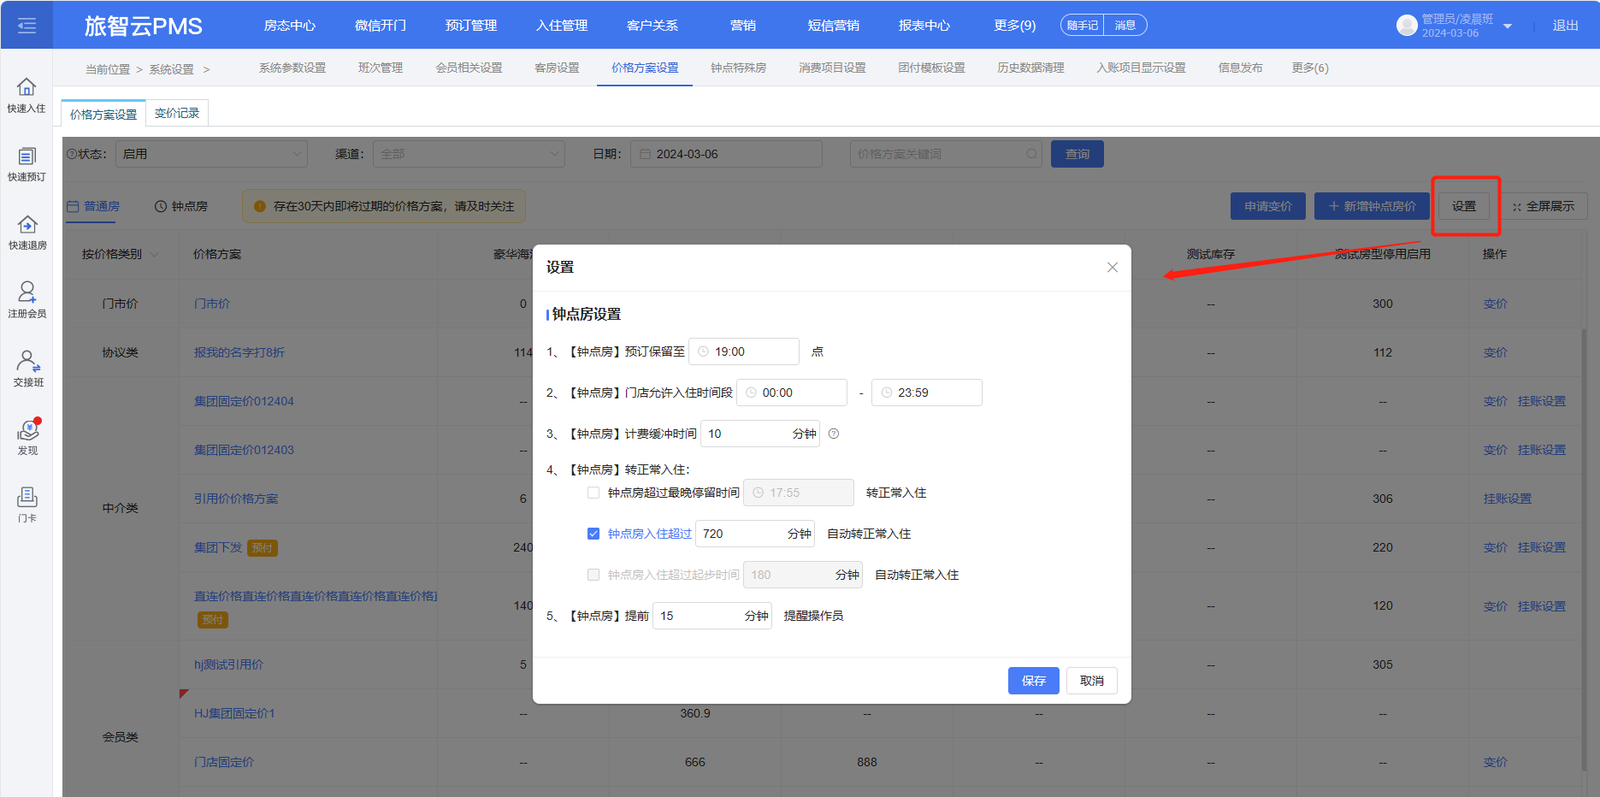Open the 报表中心 menu

(x=924, y=25)
